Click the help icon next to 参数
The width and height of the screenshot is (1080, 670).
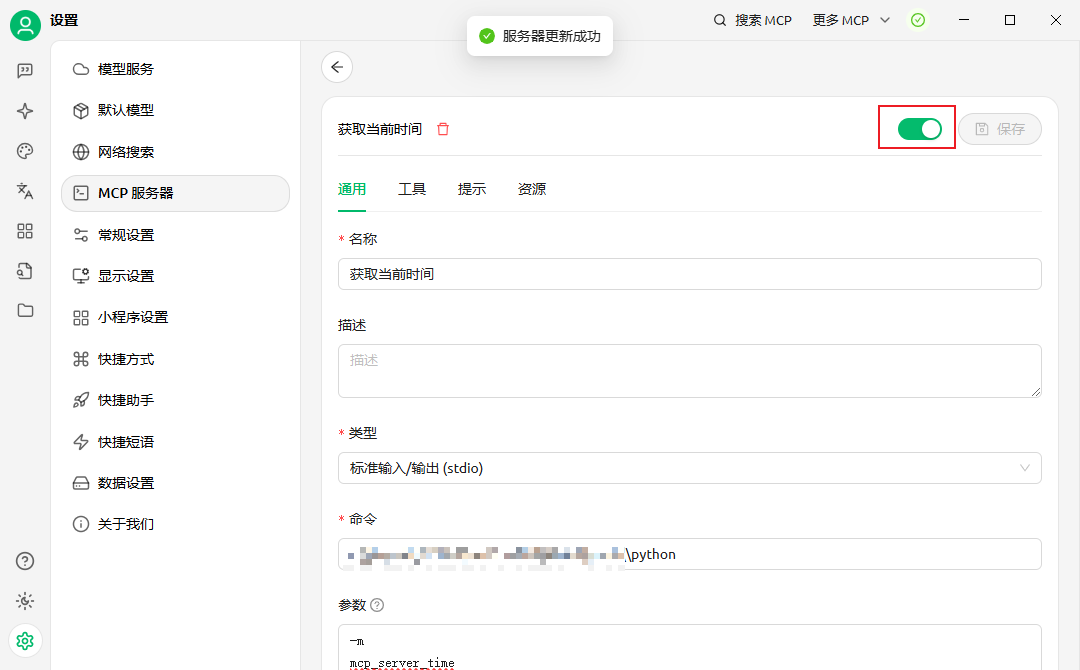(377, 605)
